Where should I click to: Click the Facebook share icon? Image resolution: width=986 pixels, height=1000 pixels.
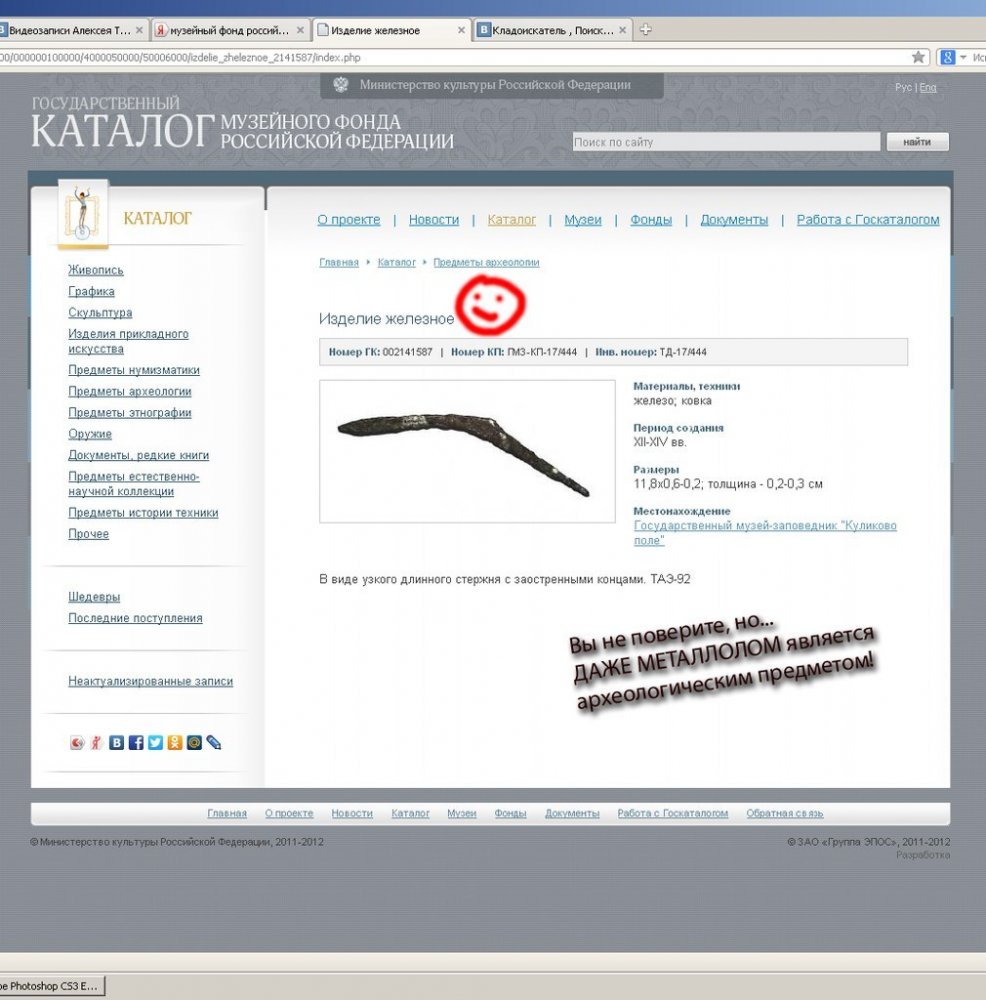tap(136, 743)
